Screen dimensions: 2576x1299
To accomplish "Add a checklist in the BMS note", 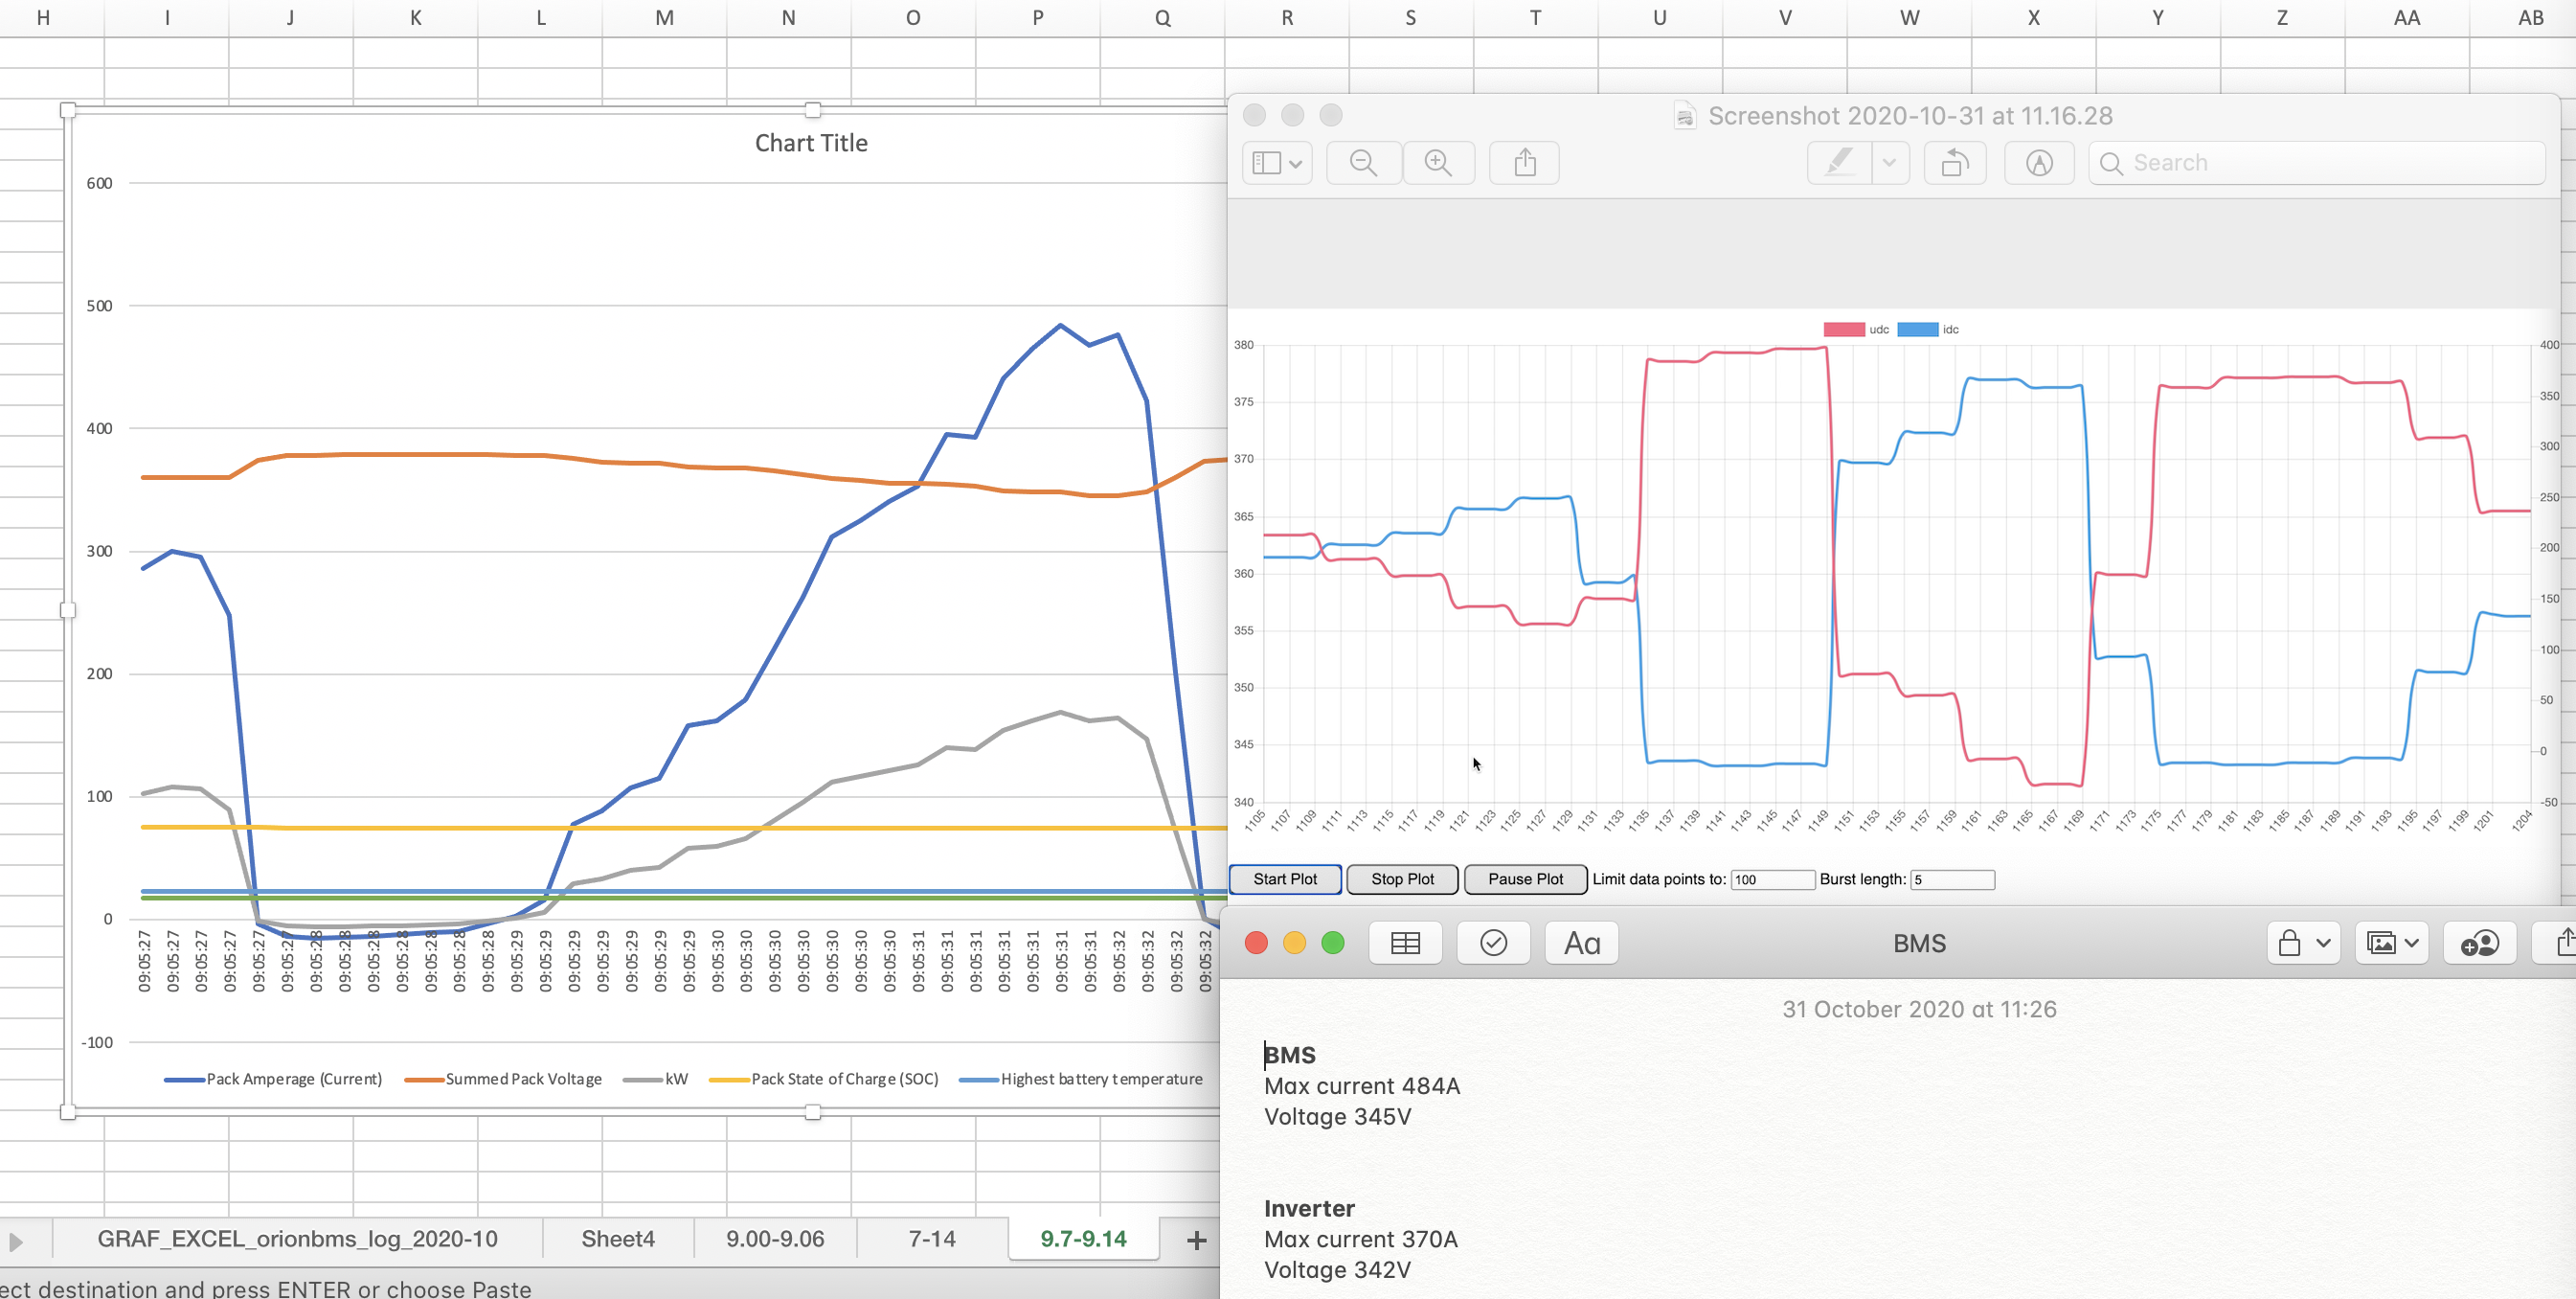I will pyautogui.click(x=1493, y=943).
